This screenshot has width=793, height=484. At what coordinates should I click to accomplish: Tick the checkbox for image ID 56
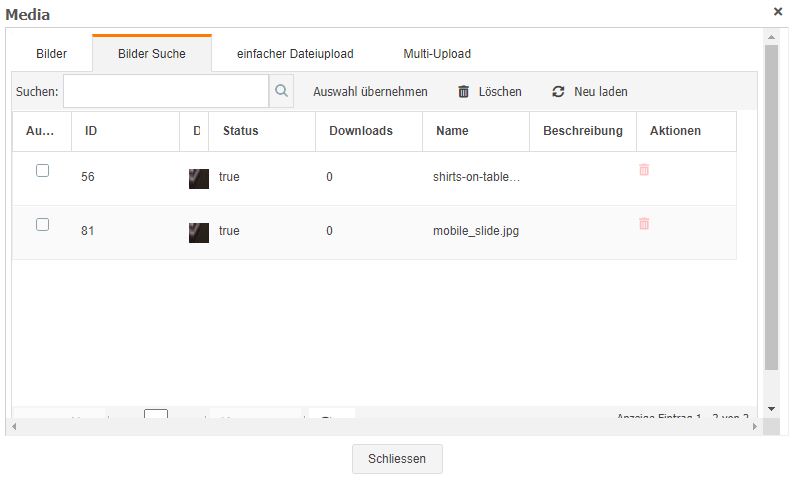(42, 171)
